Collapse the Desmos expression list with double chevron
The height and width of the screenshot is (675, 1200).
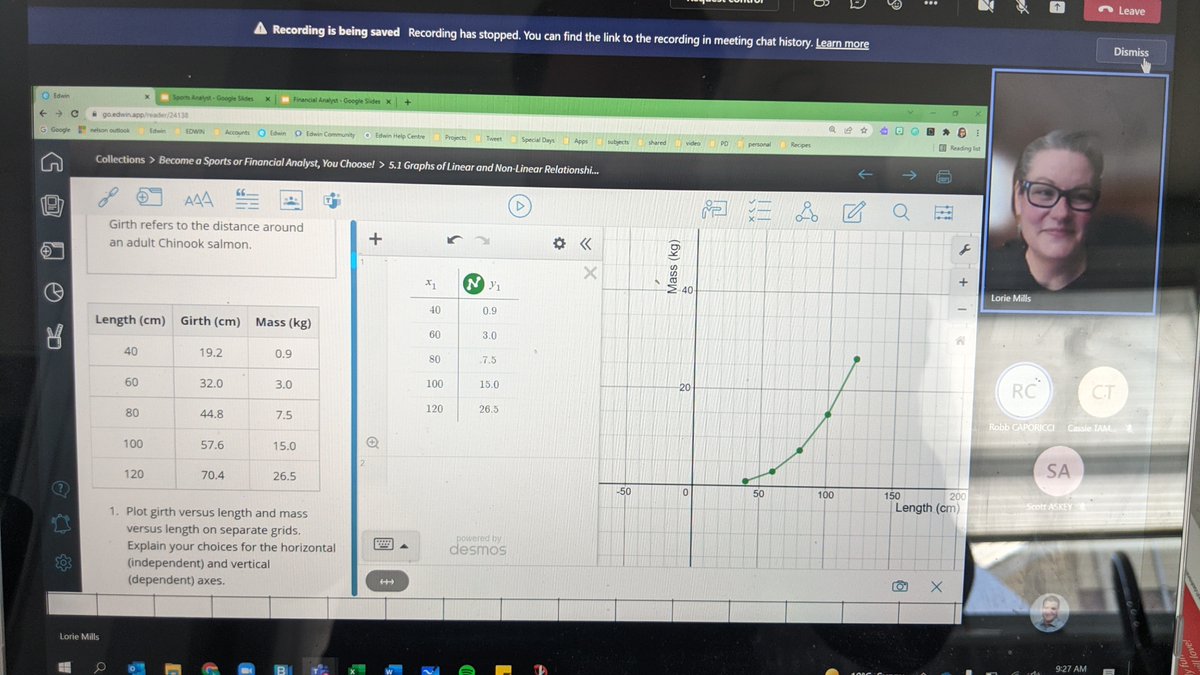[x=585, y=243]
